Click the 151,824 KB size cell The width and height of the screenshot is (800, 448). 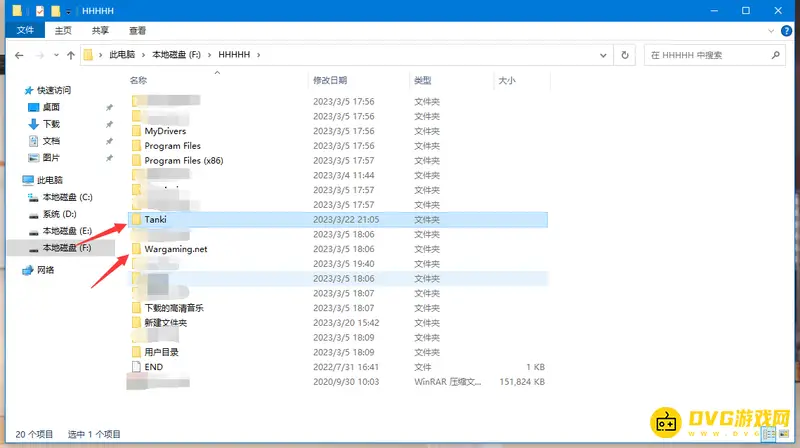[522, 382]
